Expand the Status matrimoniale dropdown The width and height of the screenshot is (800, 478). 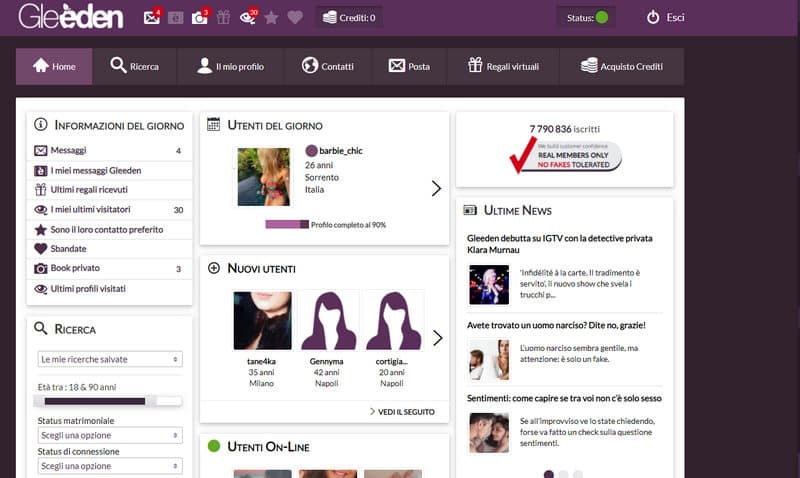(x=109, y=435)
